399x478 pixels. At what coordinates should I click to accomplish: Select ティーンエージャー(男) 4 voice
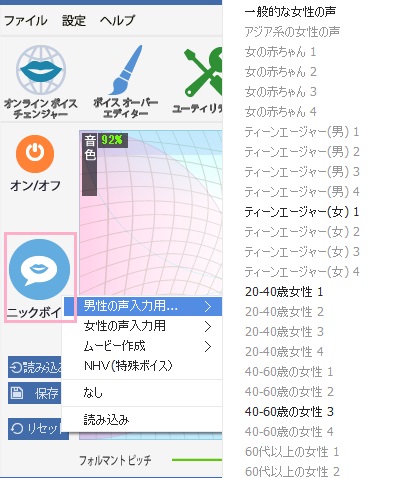[x=302, y=192]
